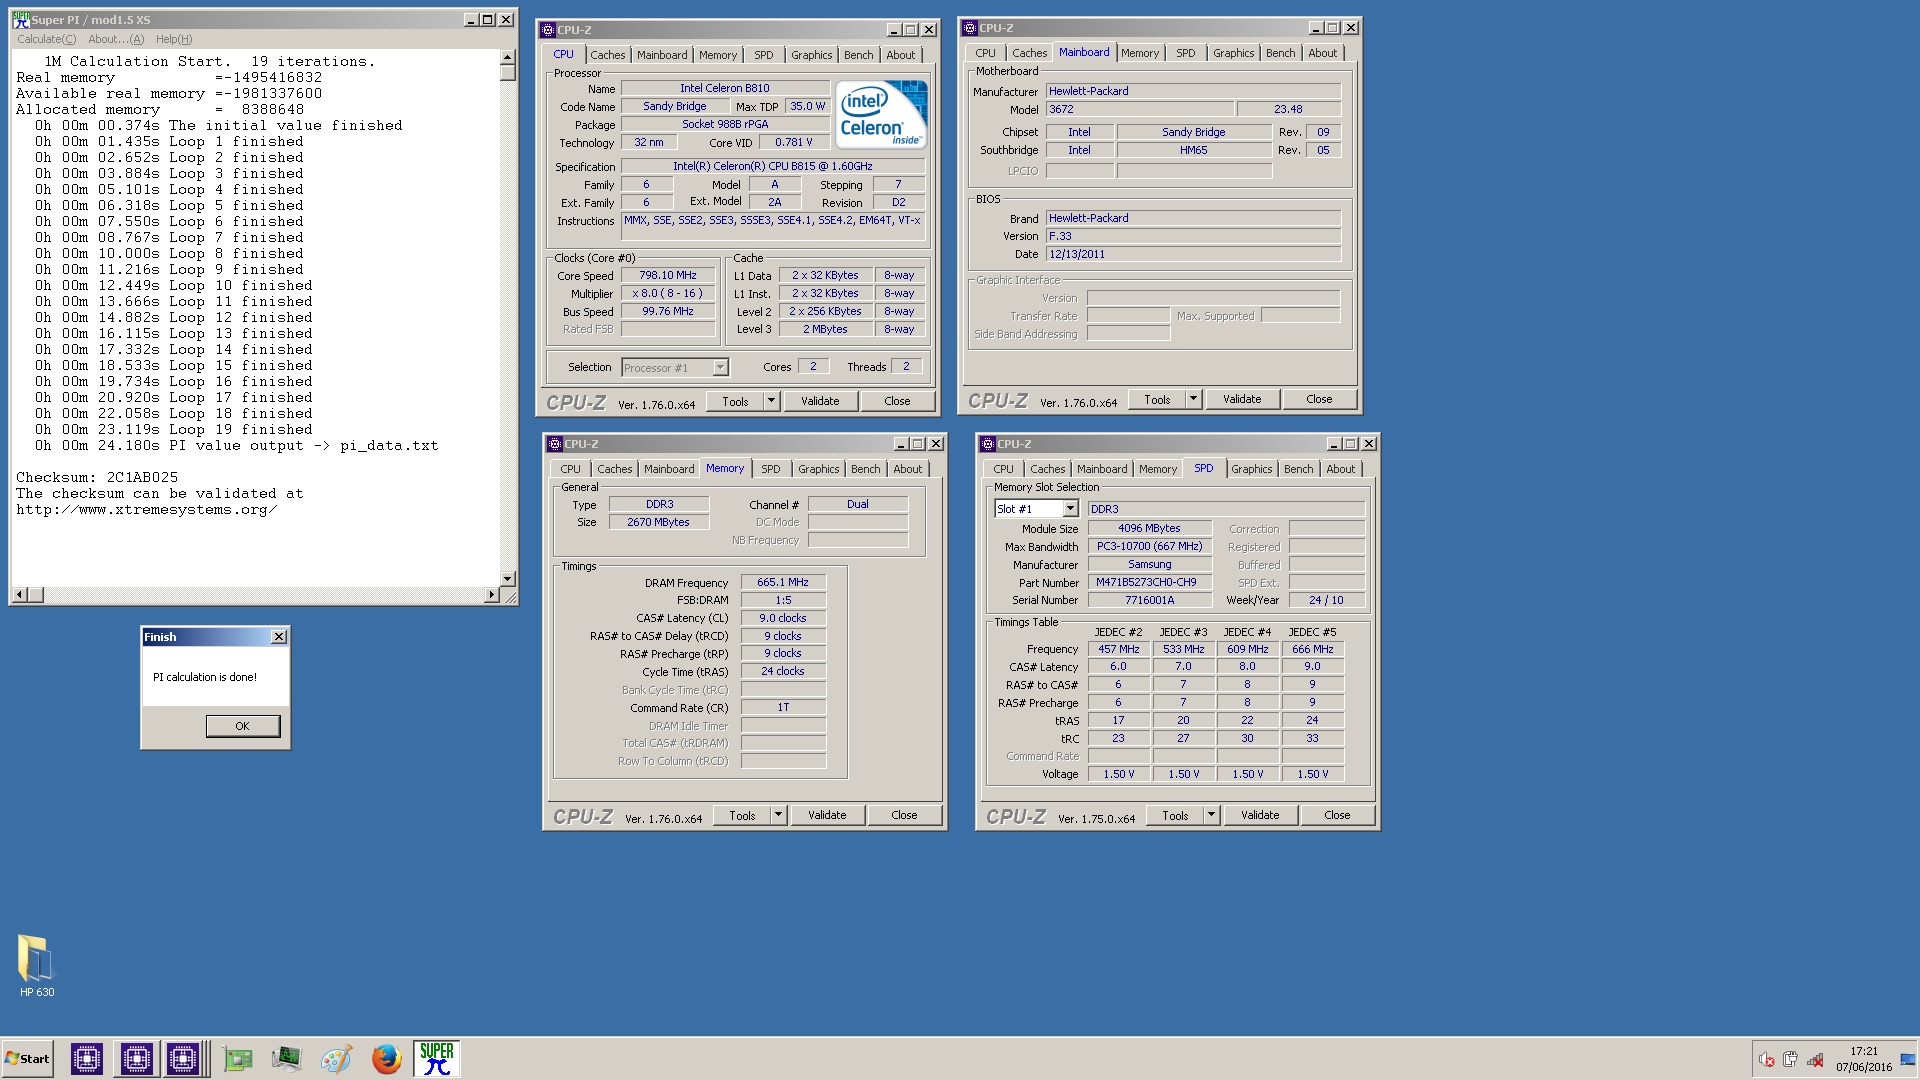Open the About tab in Mainboard window

pos(1322,53)
